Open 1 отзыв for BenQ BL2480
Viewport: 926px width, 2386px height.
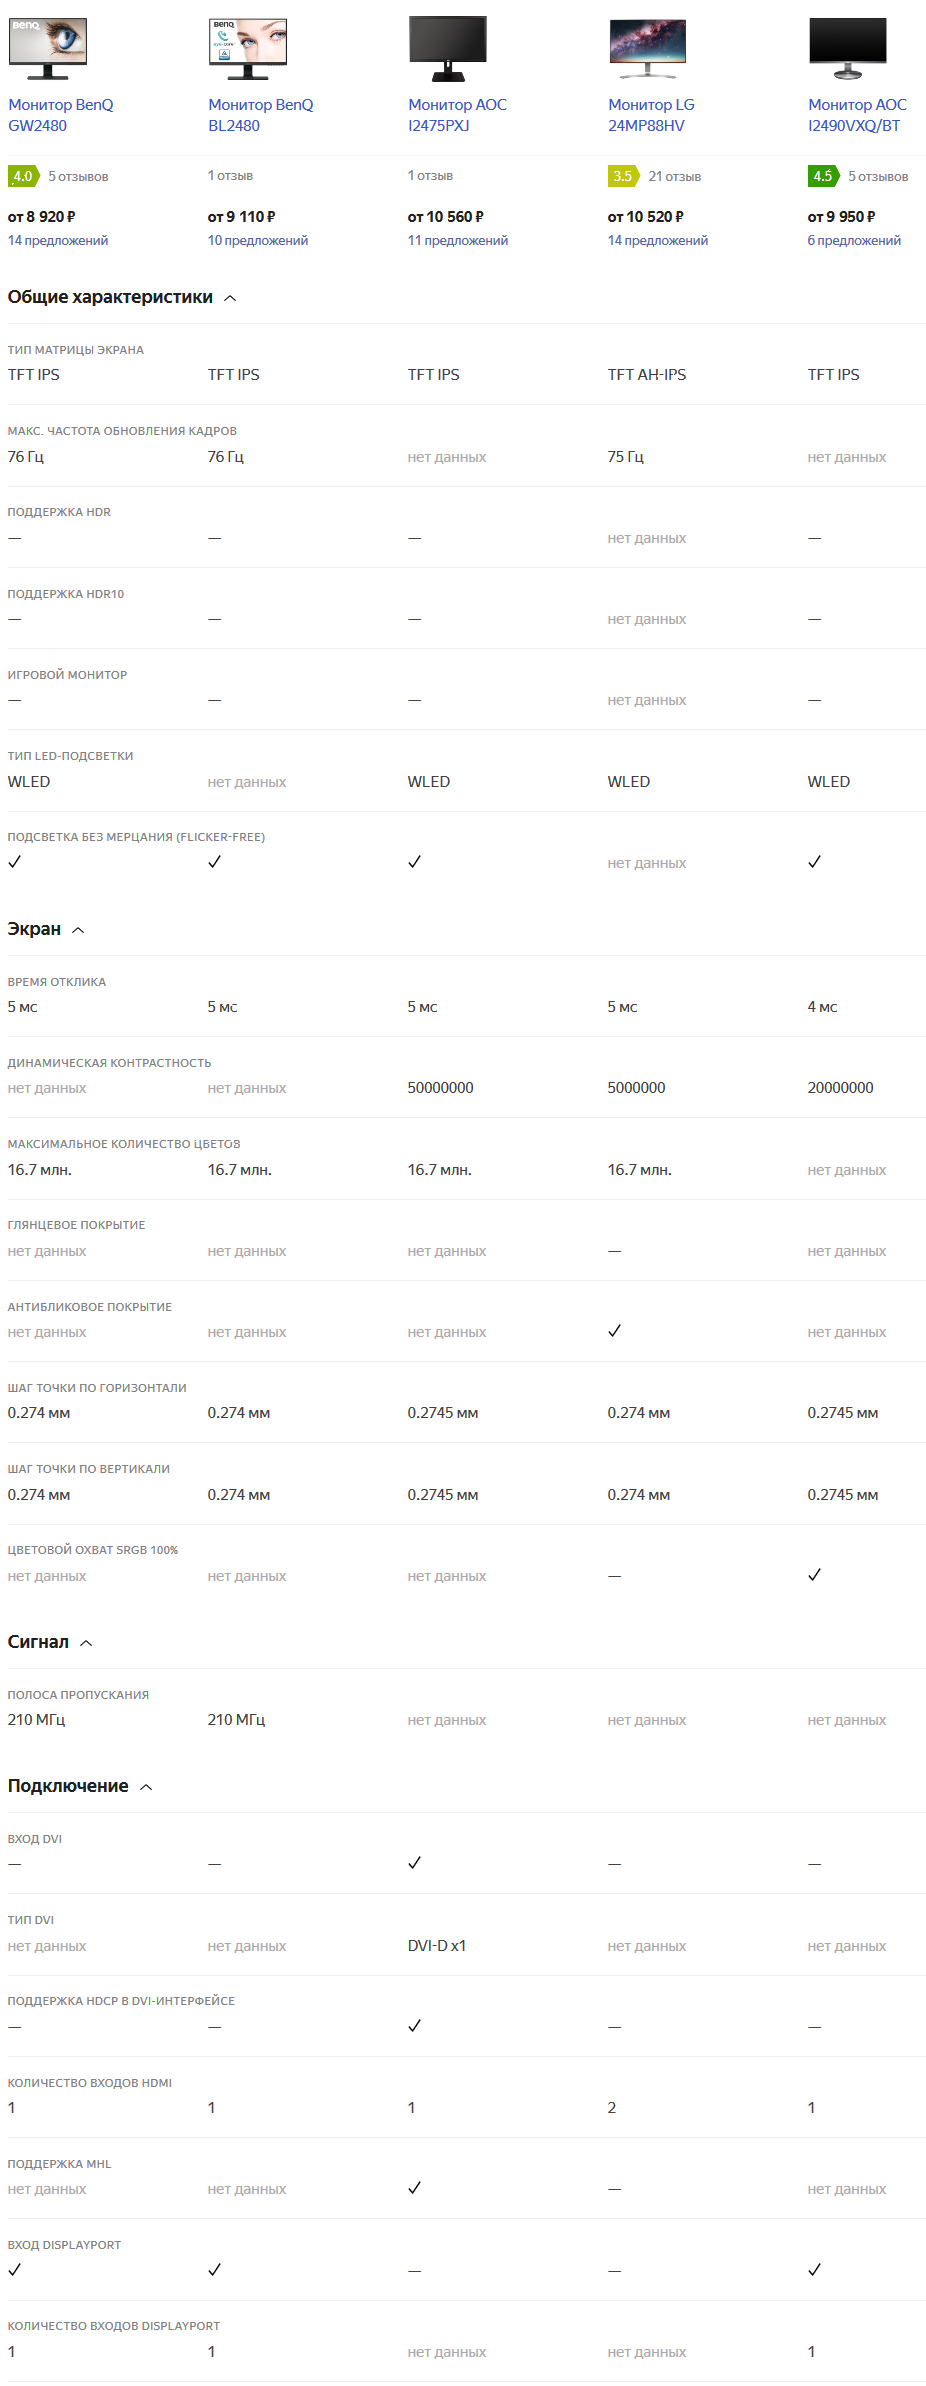tap(230, 176)
